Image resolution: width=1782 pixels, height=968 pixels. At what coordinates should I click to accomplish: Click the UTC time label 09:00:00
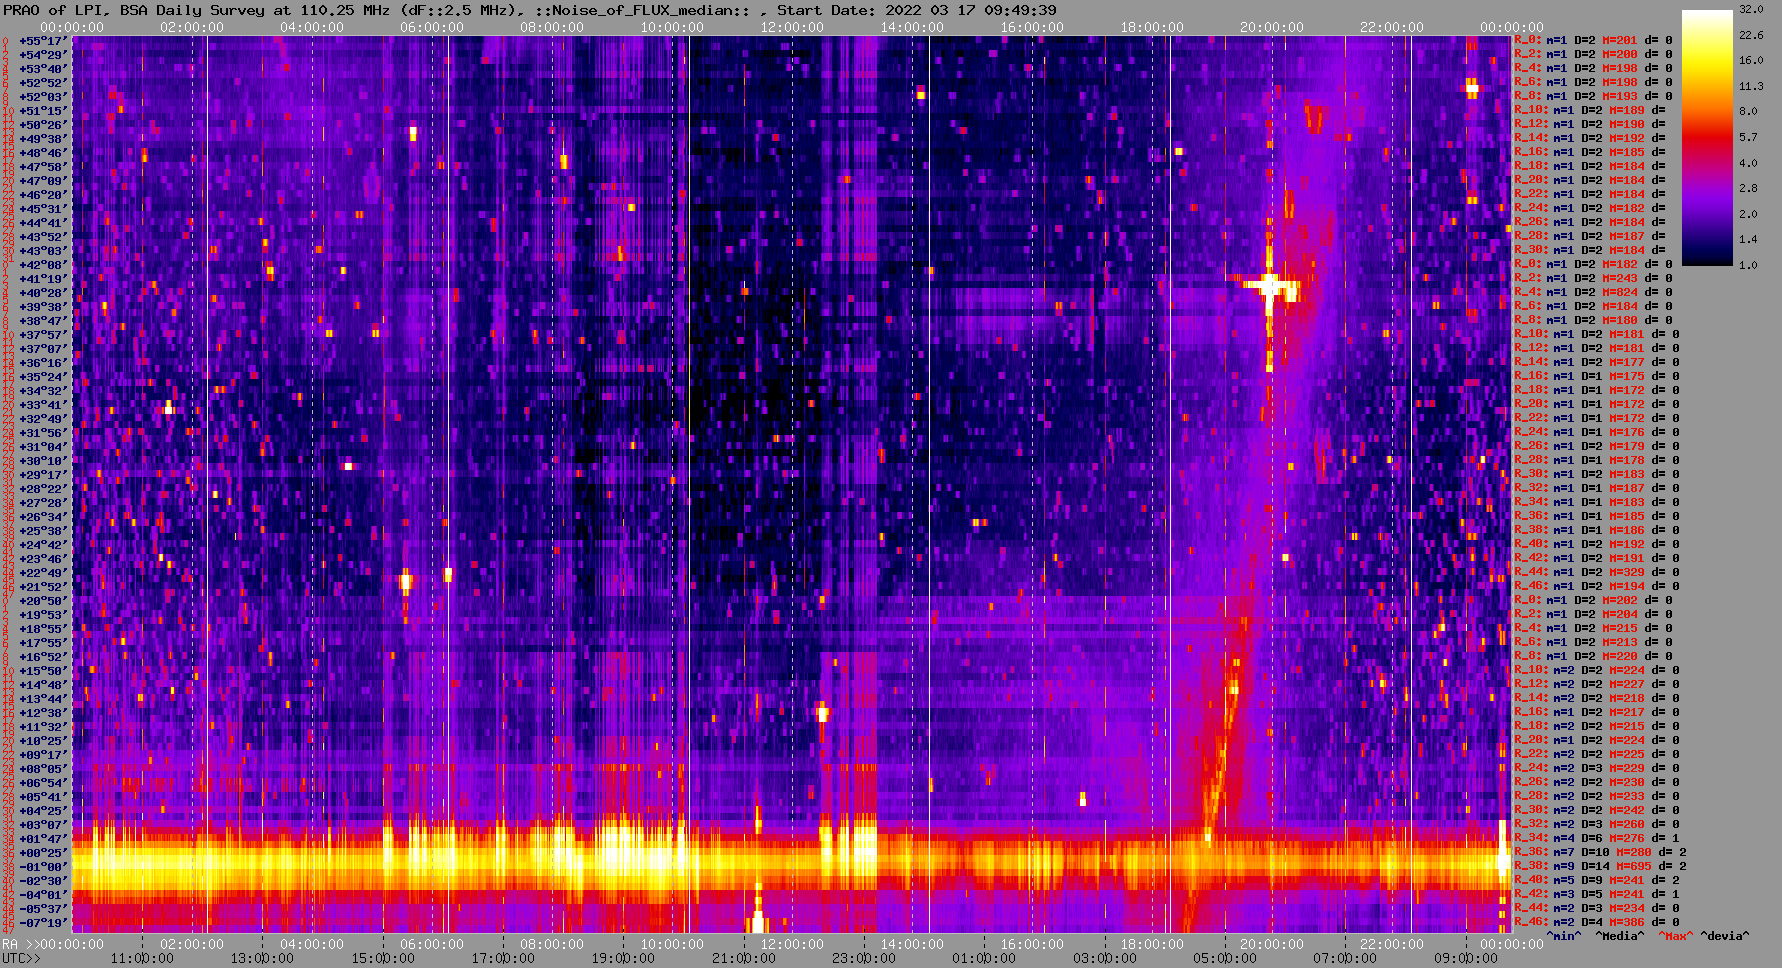pos(1466,958)
